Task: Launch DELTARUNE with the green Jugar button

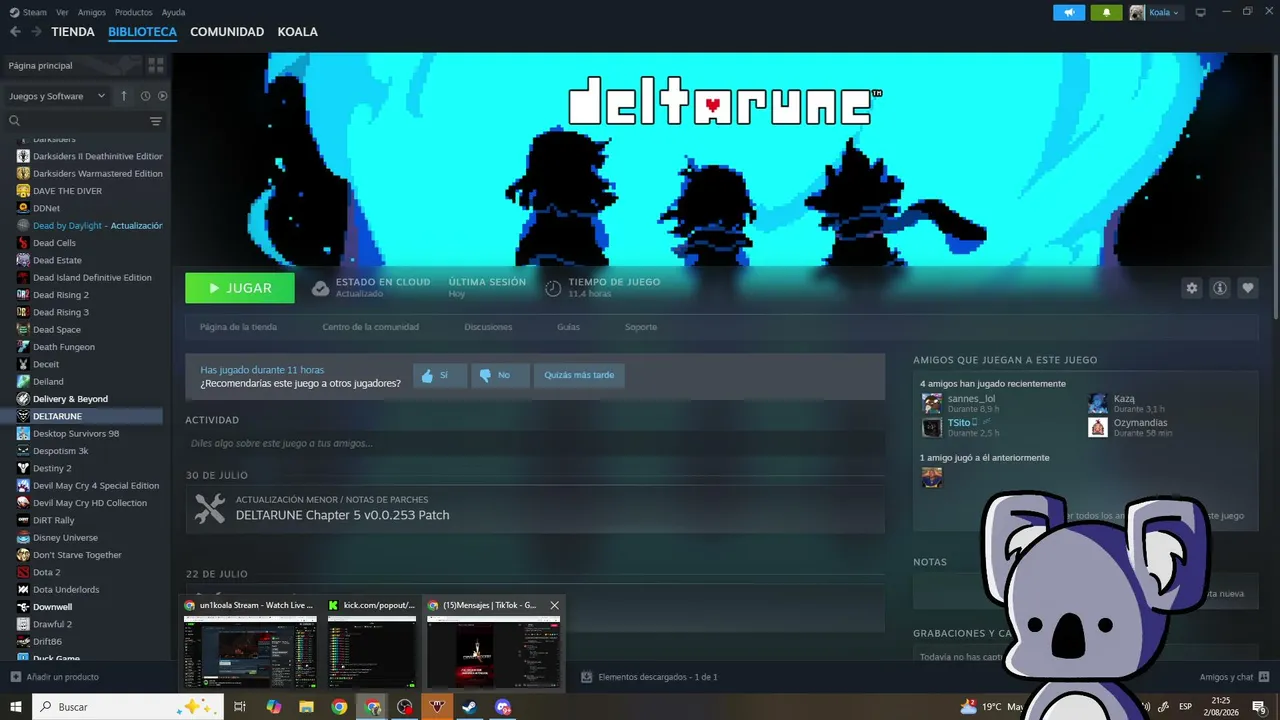Action: (x=240, y=288)
